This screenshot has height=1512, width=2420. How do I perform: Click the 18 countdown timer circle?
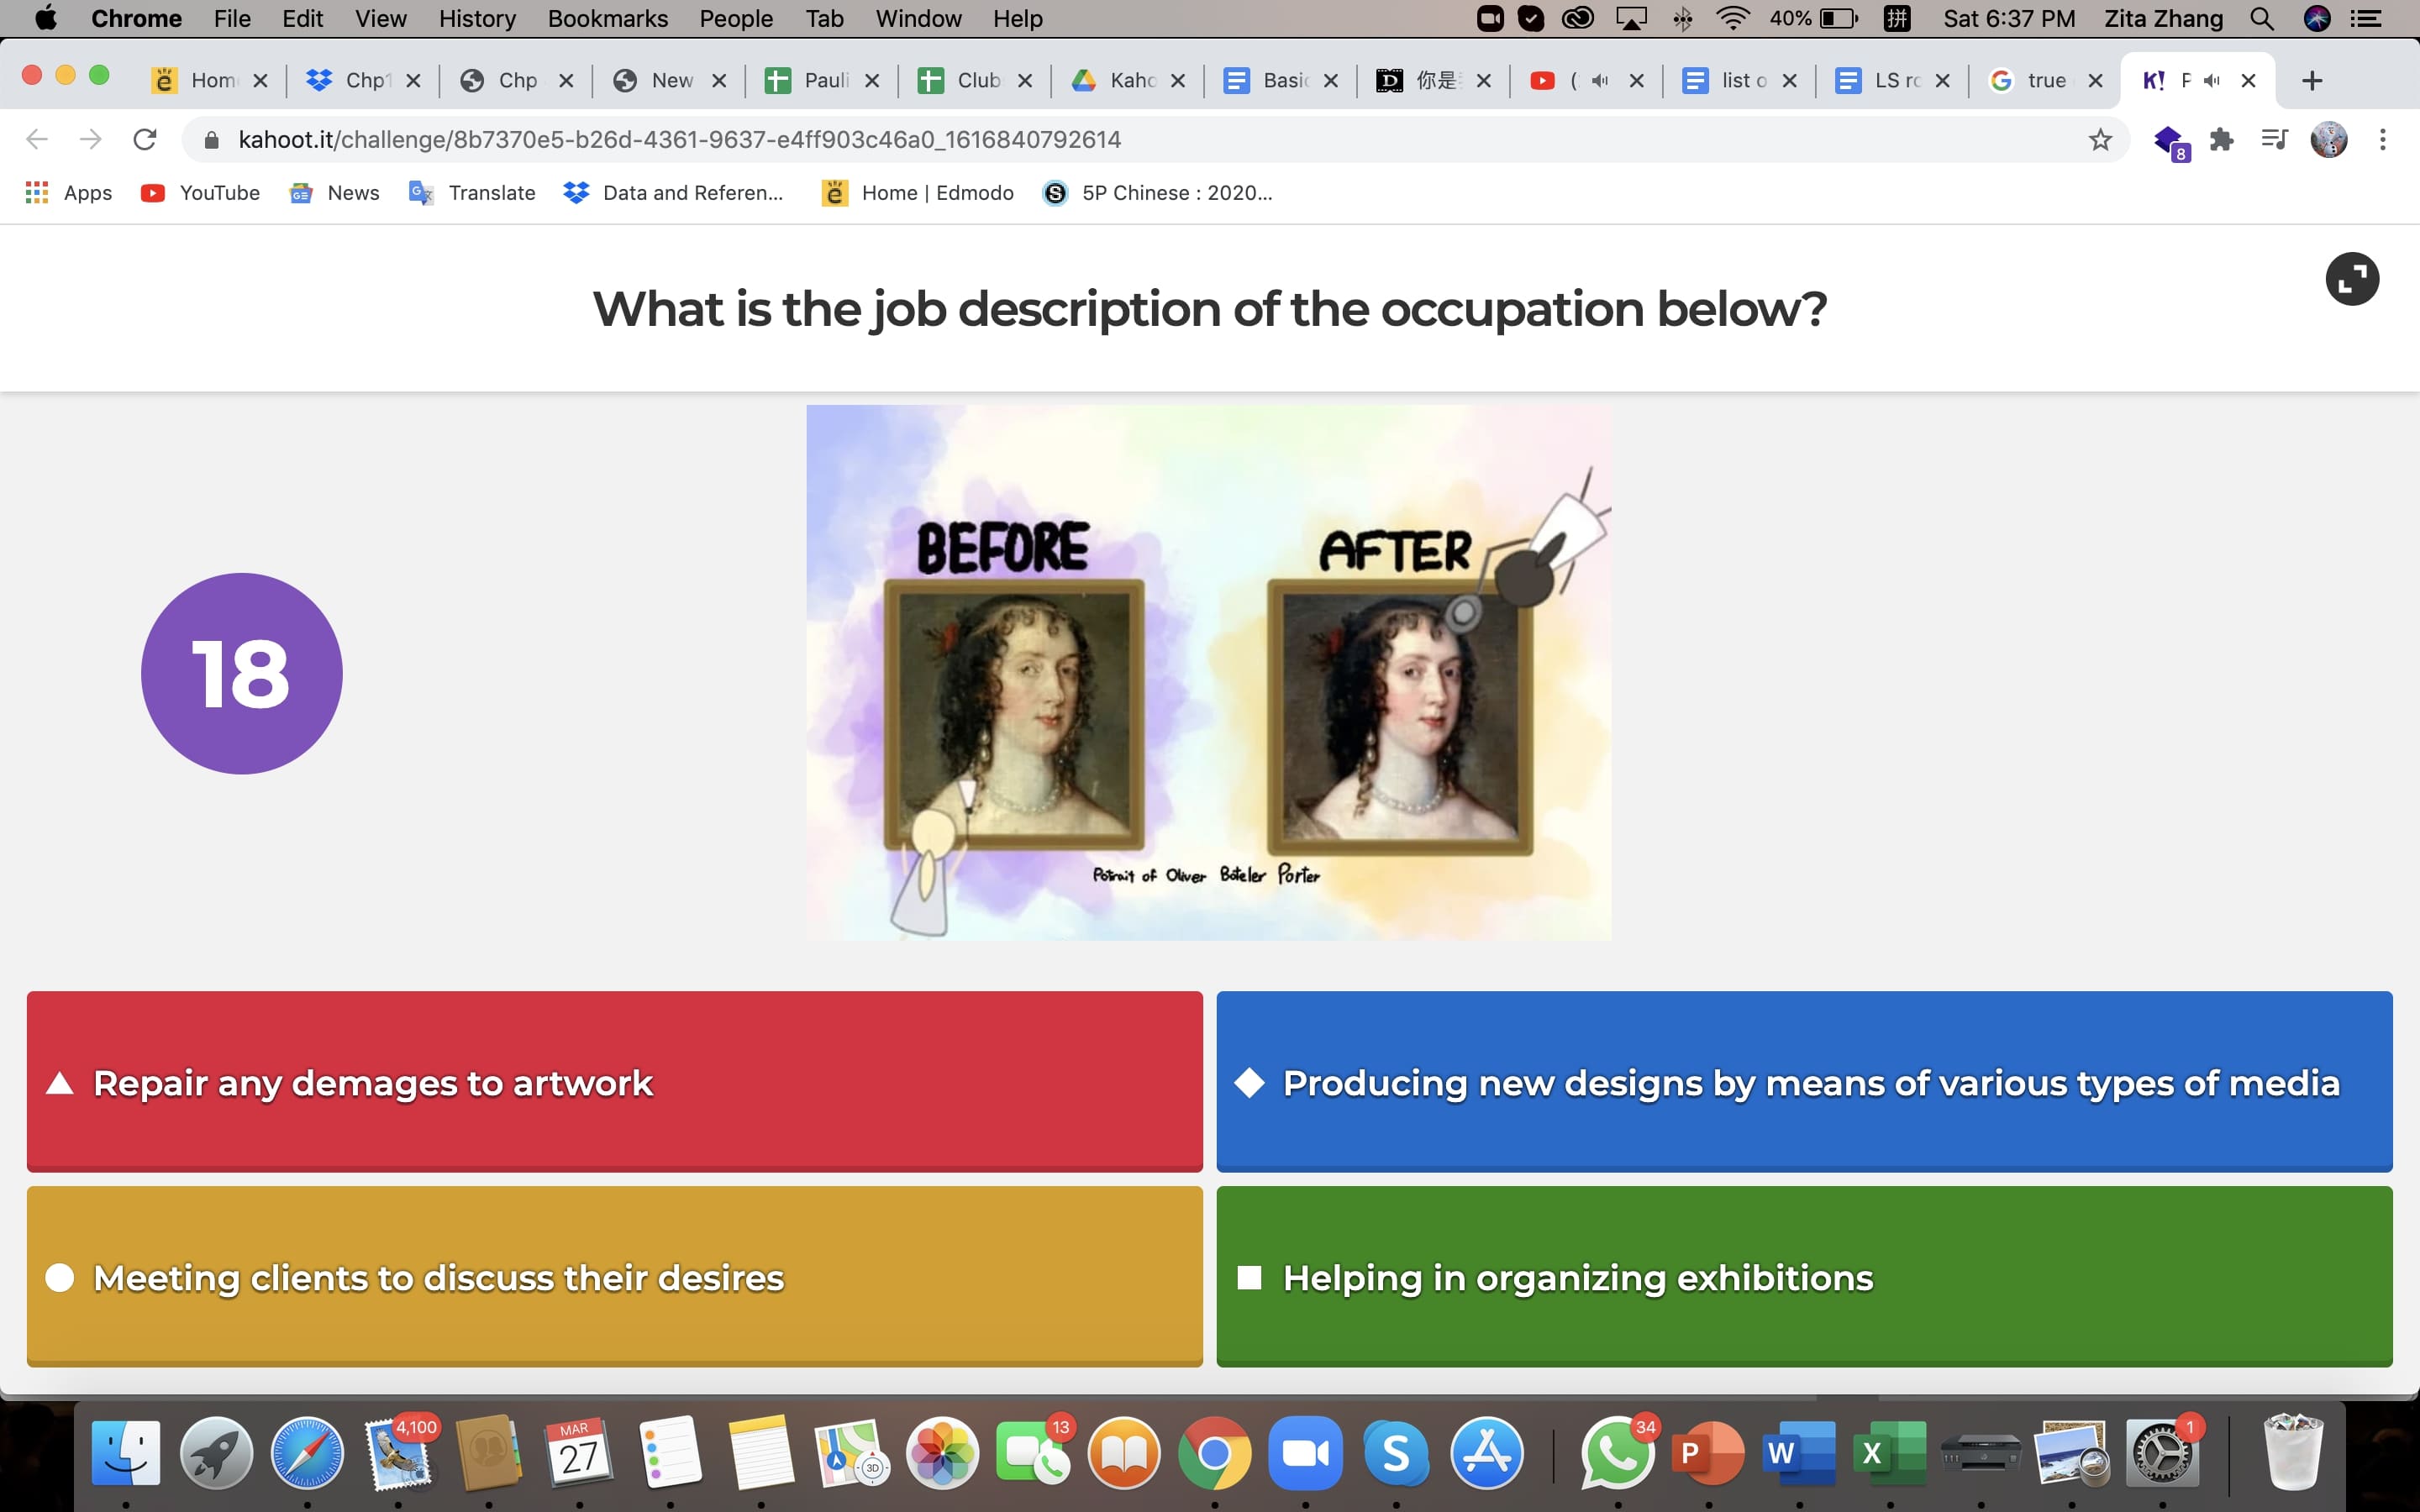(242, 673)
